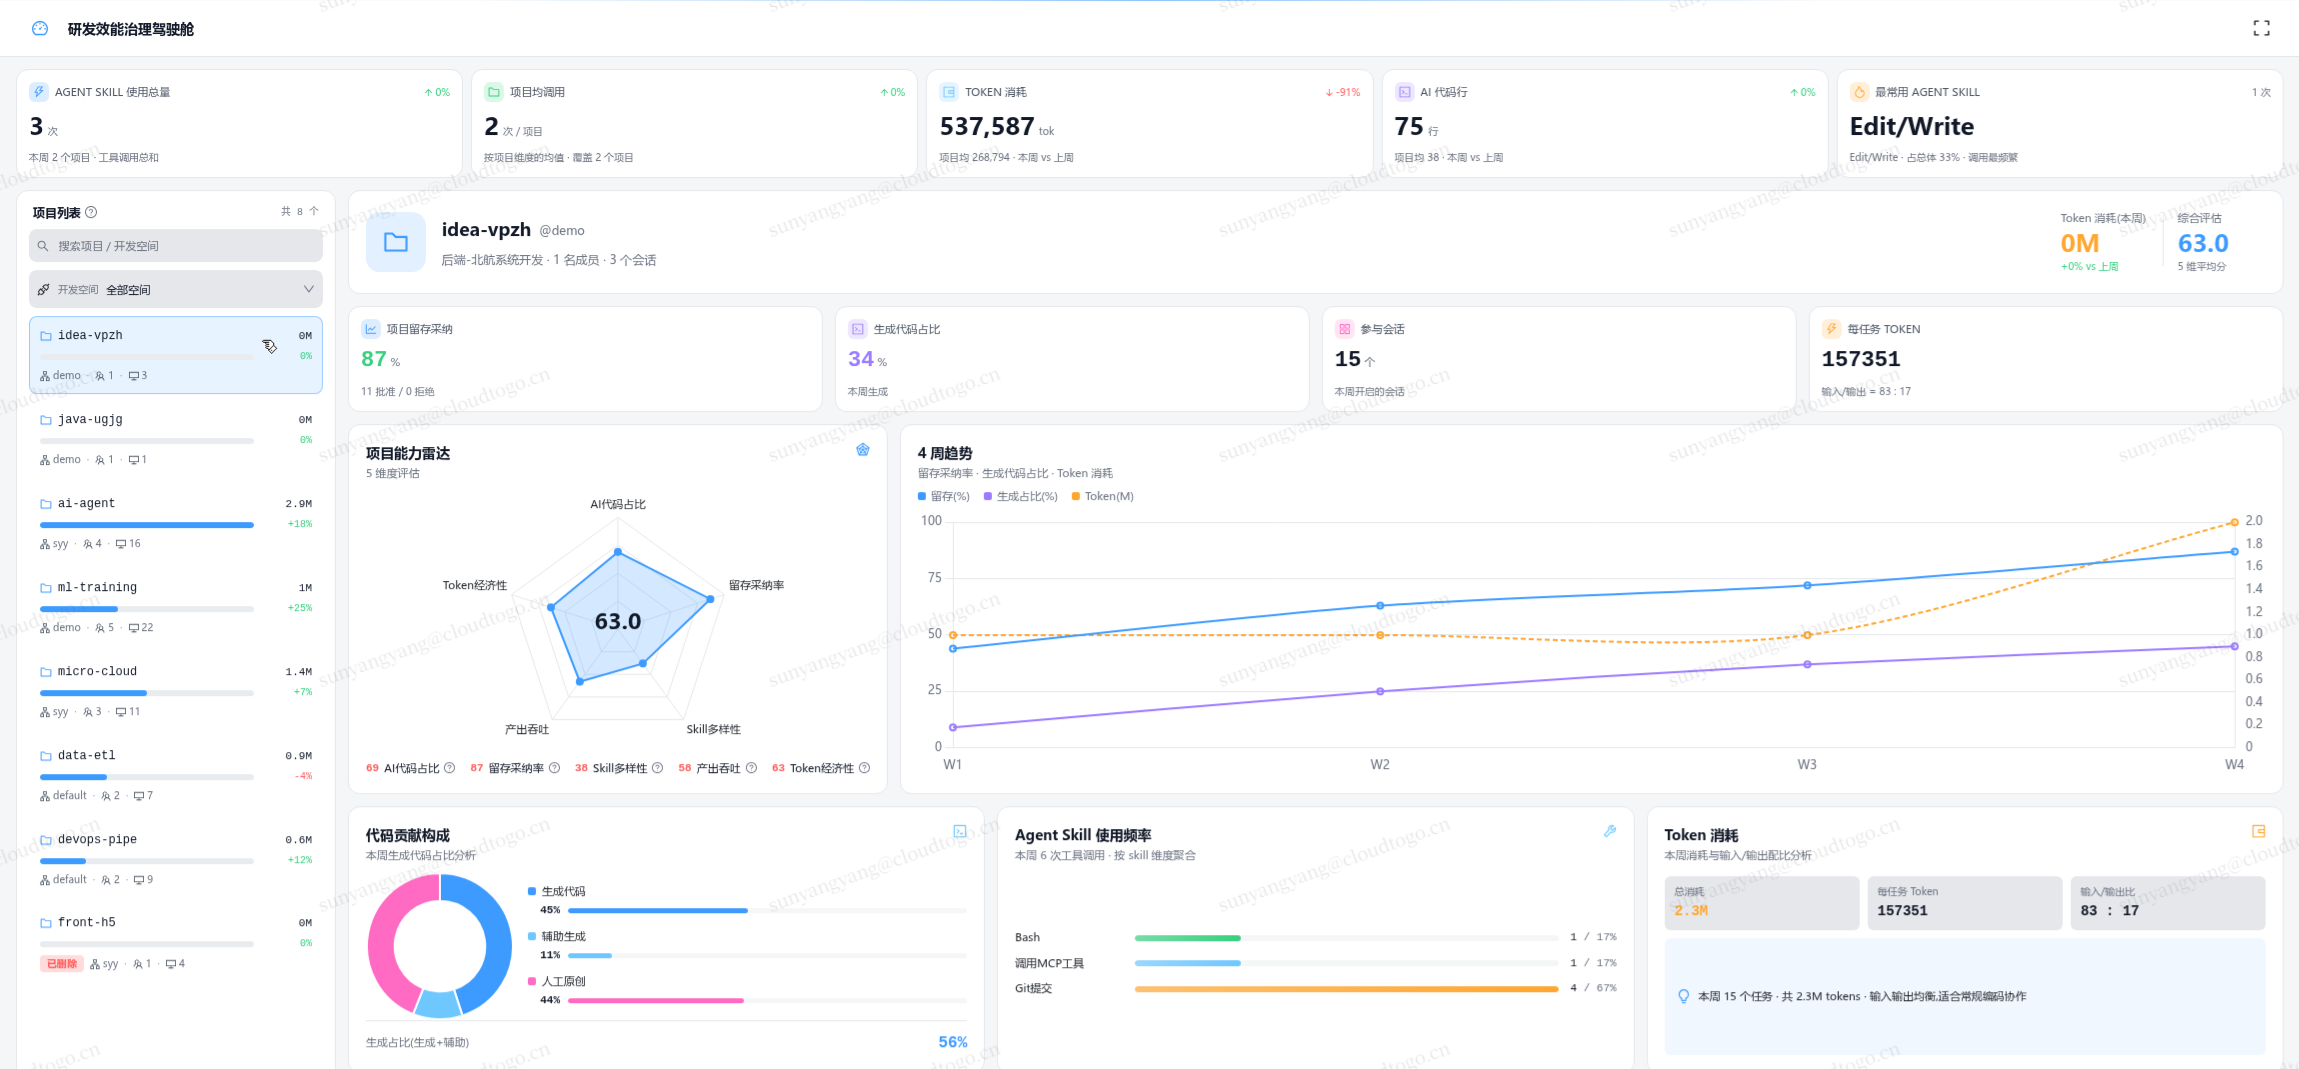2299x1069 pixels.
Task: Click the plug icon beside 开发空间
Action: pos(44,290)
